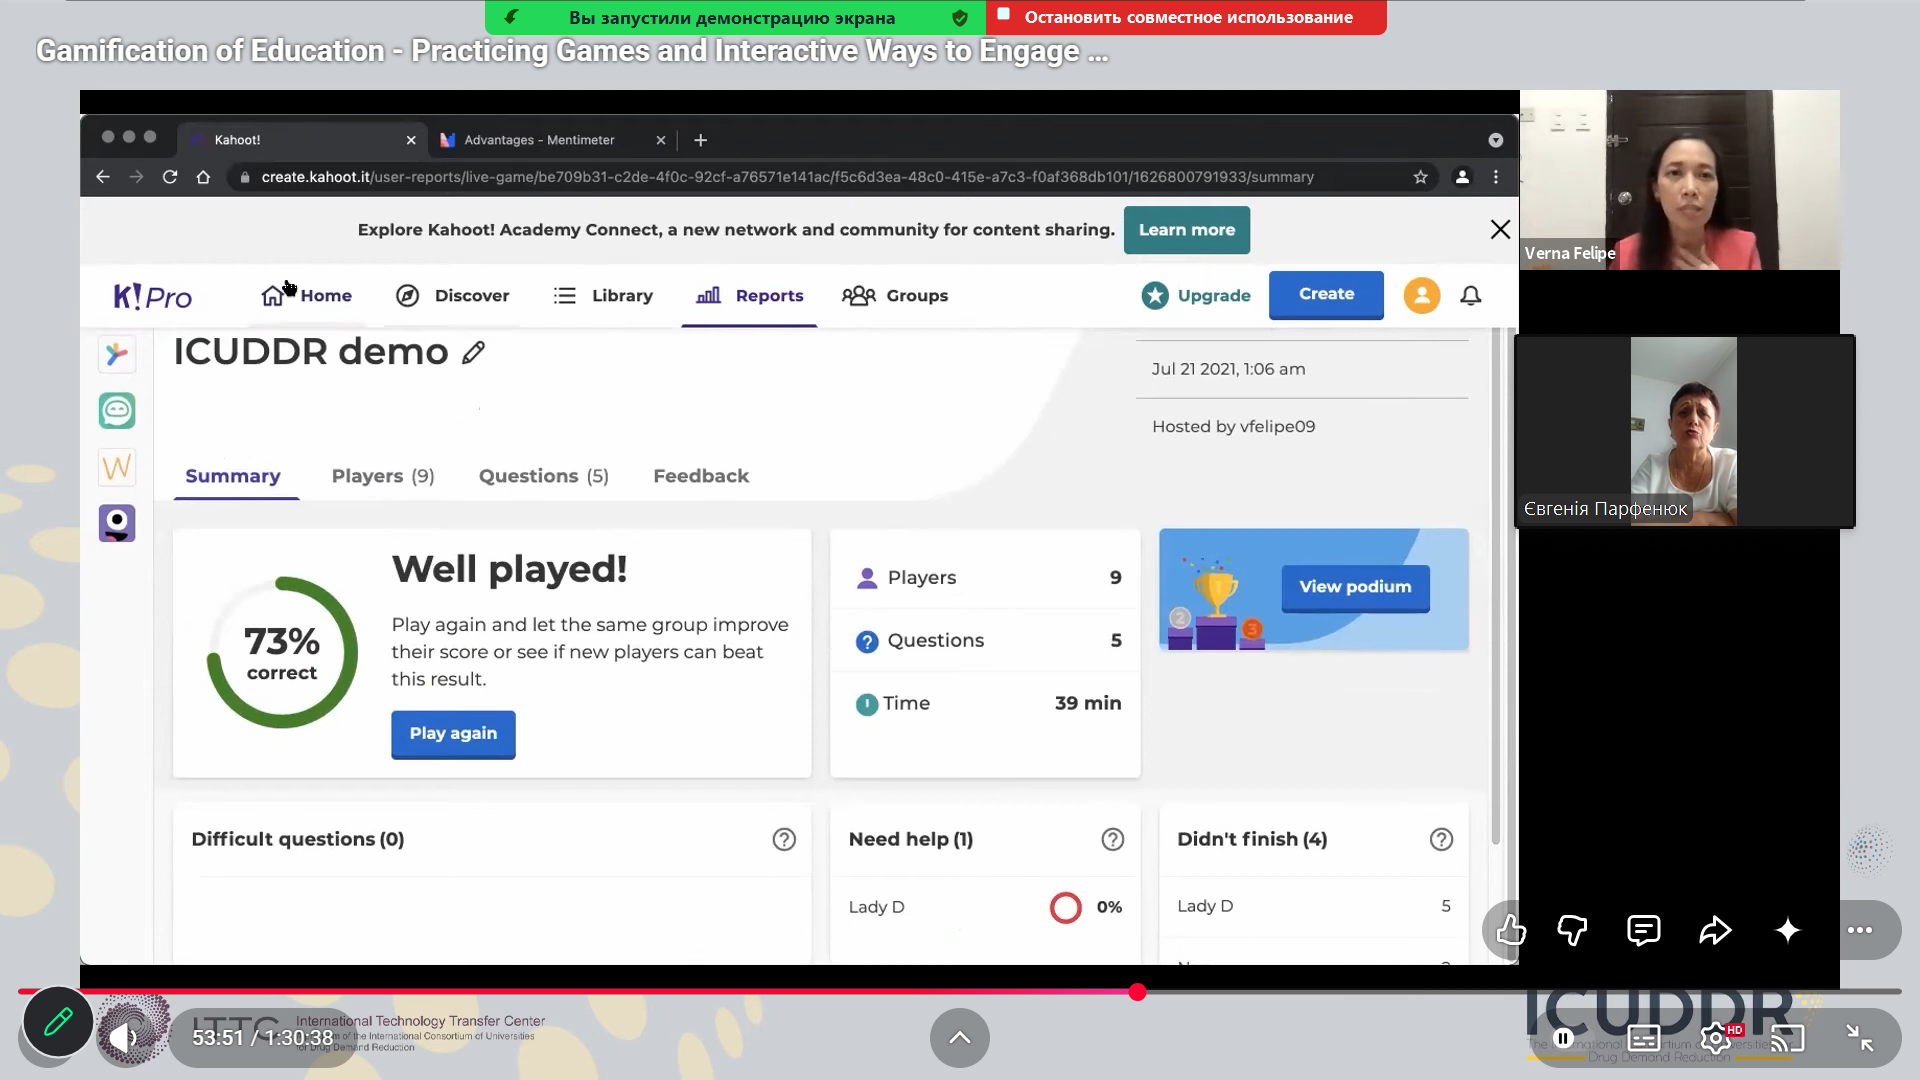The width and height of the screenshot is (1920, 1080).
Task: Go to Home in Kahoot nav
Action: 306,296
